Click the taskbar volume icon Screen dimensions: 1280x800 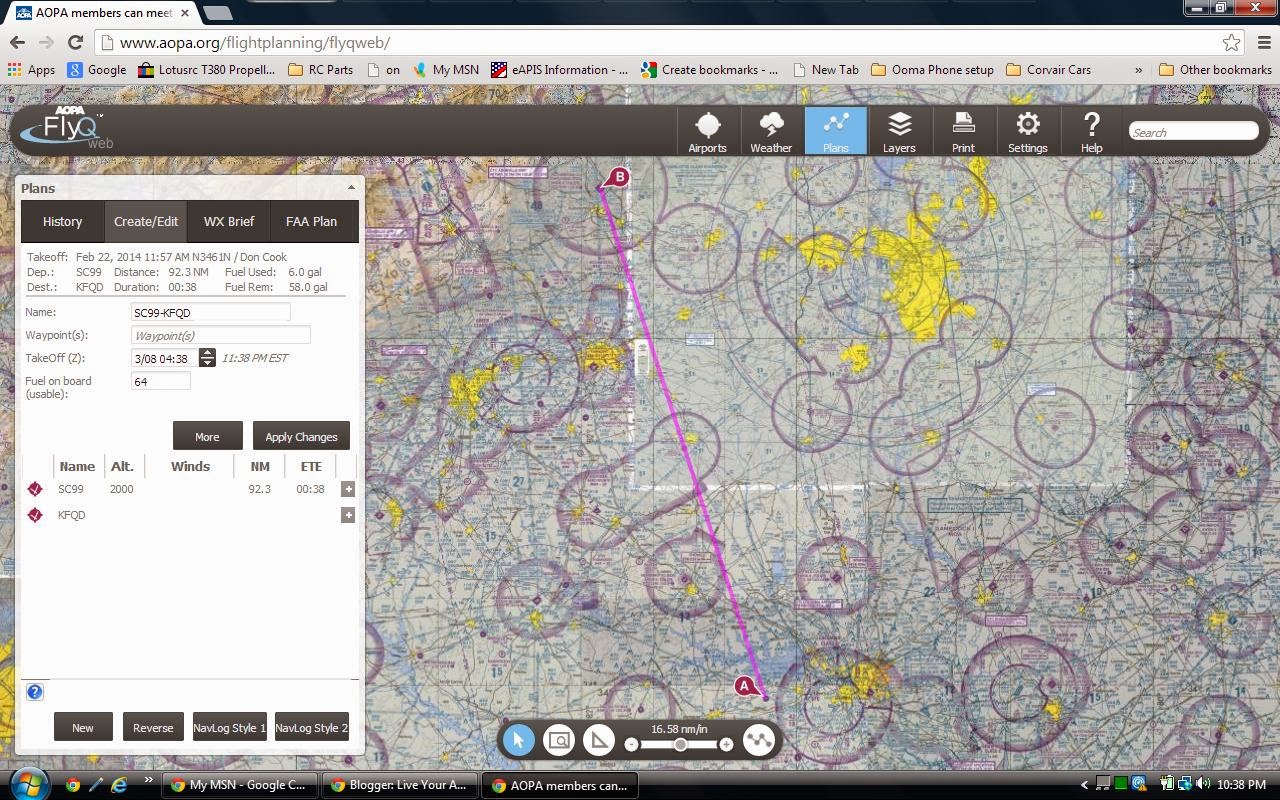[x=1202, y=784]
